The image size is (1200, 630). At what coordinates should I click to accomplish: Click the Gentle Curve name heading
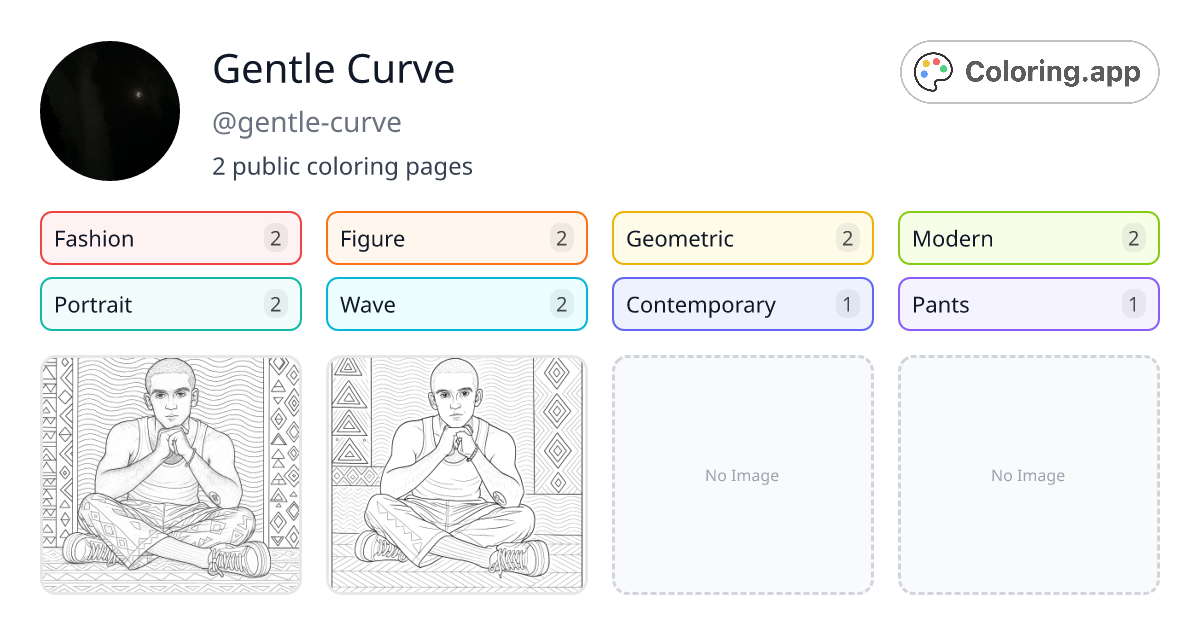(334, 70)
